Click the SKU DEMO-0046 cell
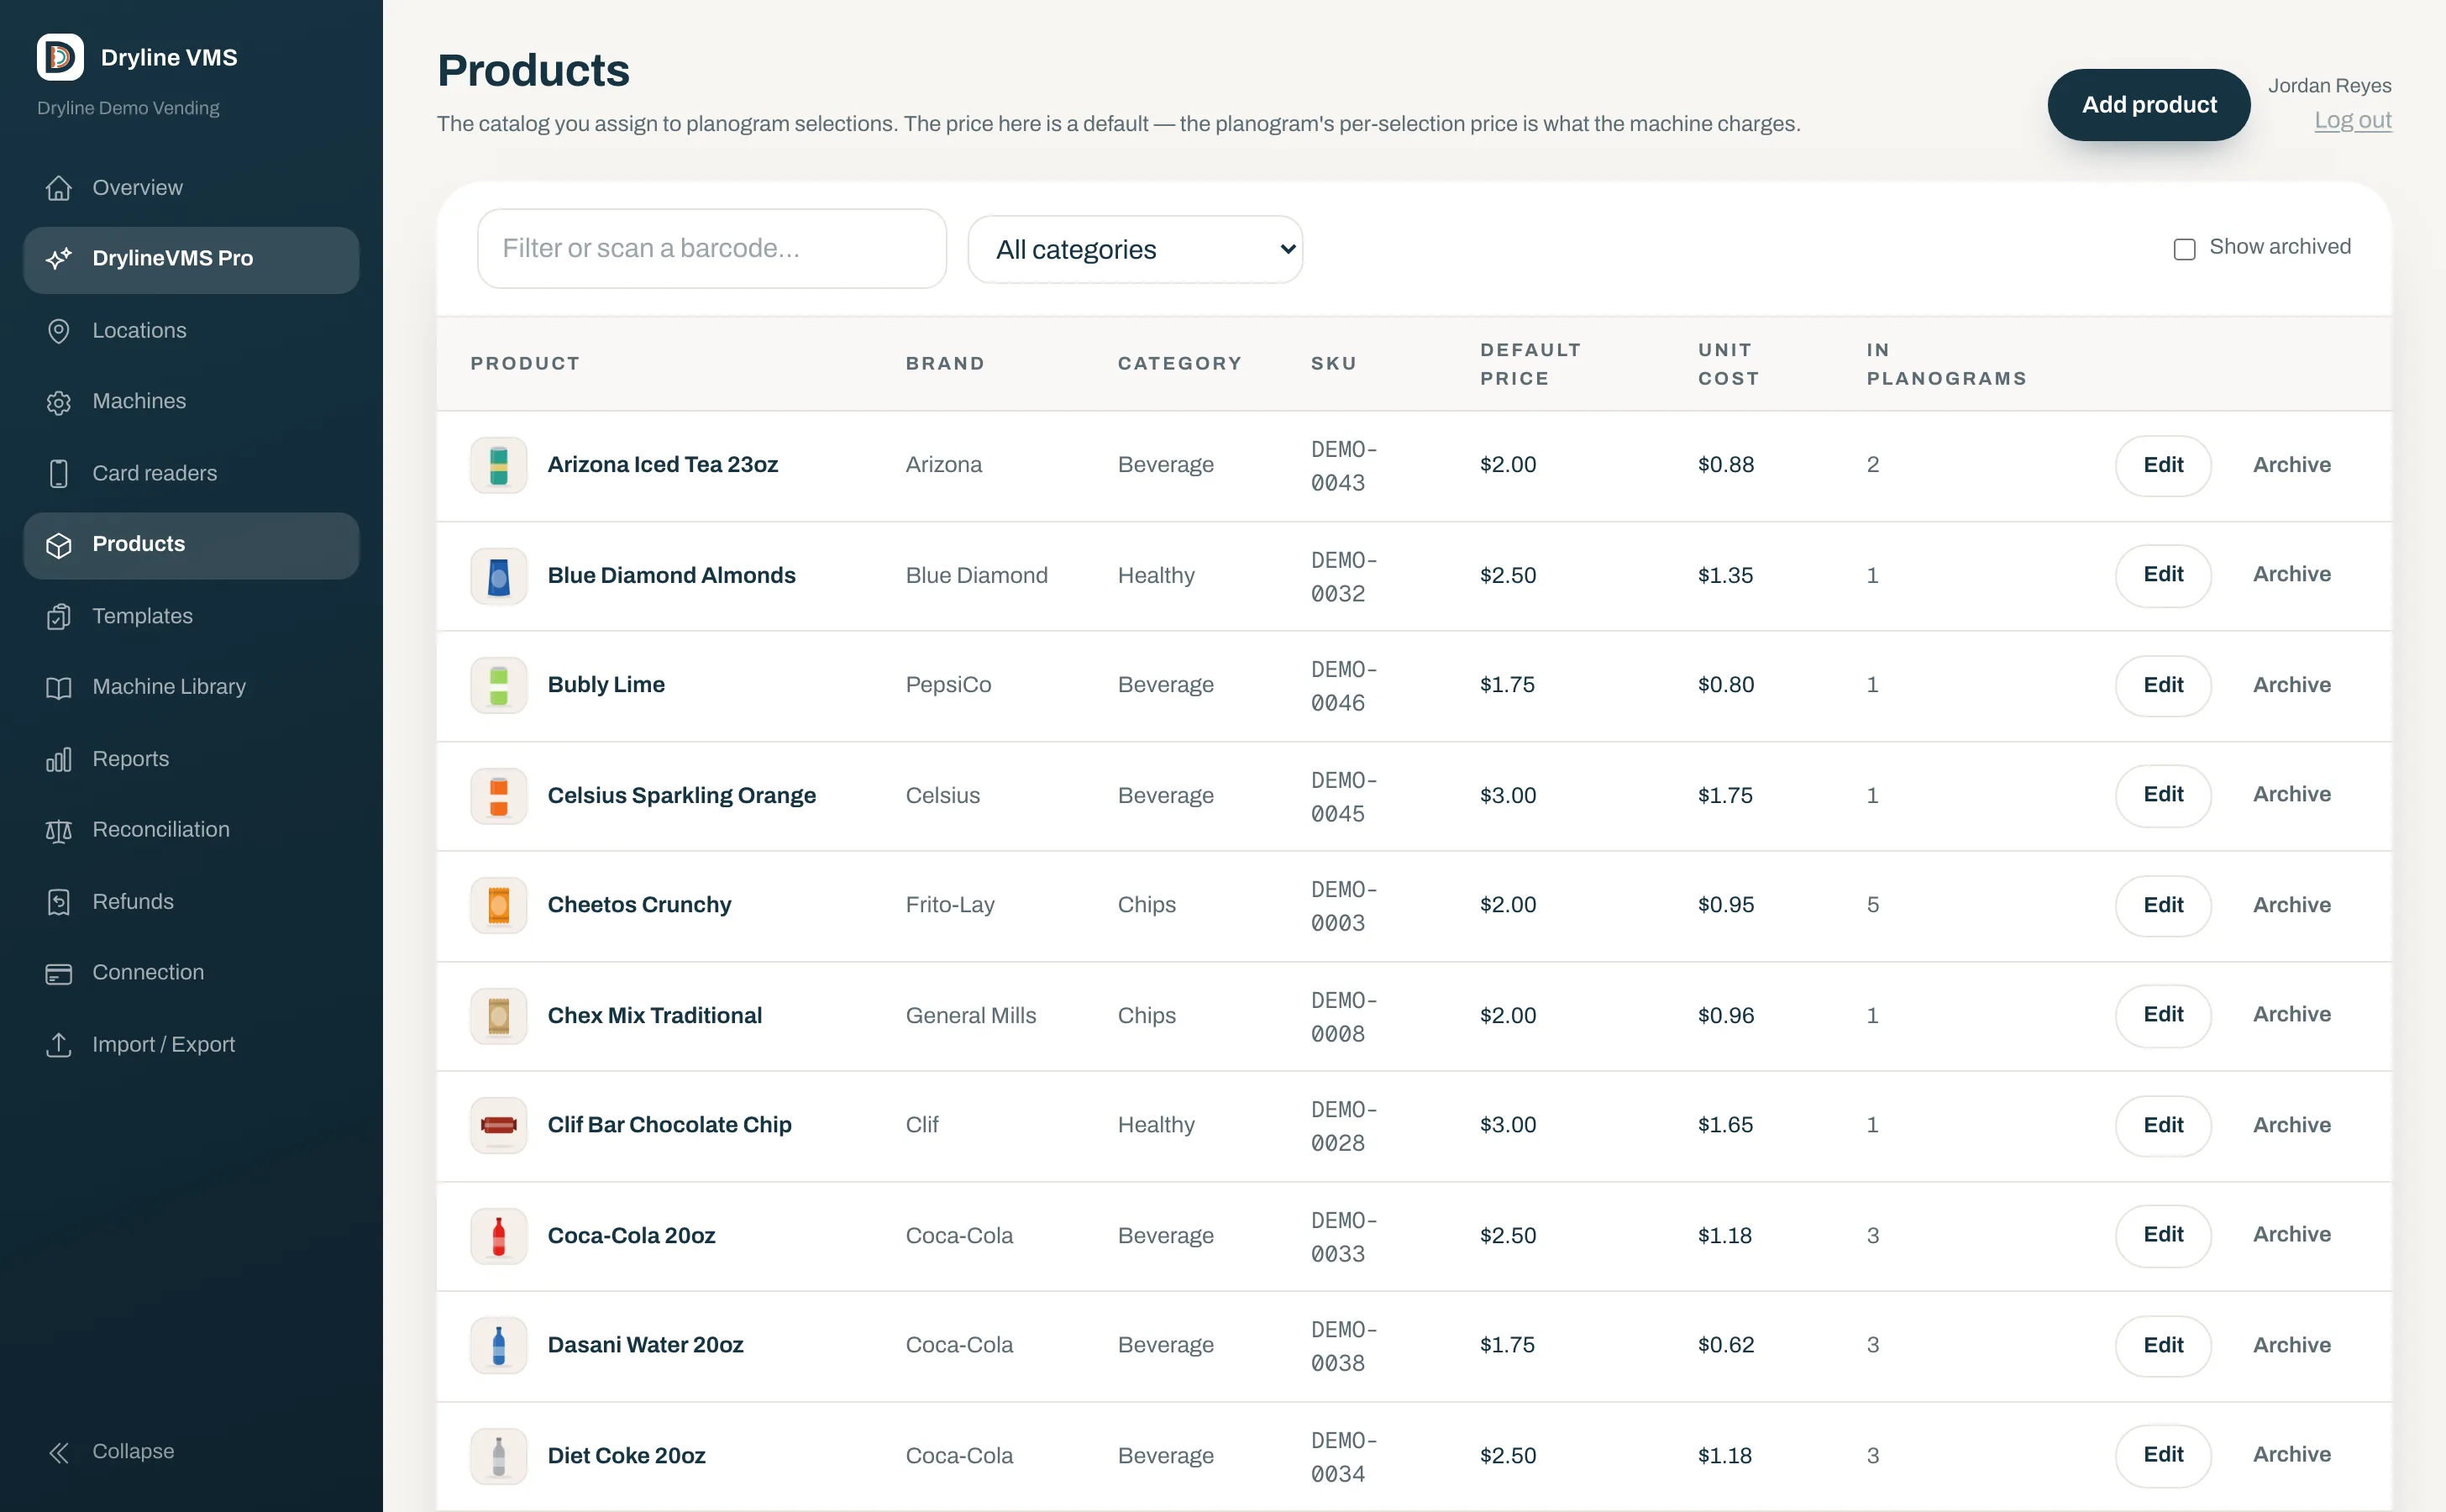 [1344, 687]
